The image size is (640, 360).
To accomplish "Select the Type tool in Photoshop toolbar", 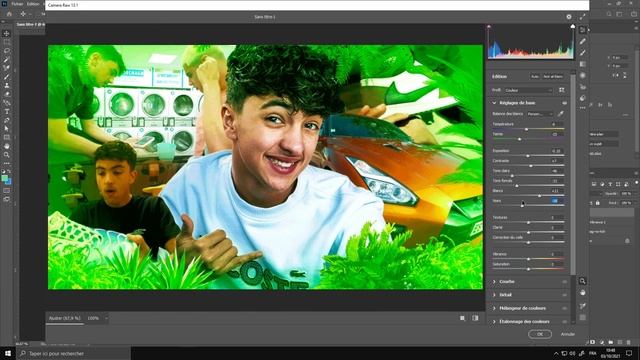I will coord(7,111).
